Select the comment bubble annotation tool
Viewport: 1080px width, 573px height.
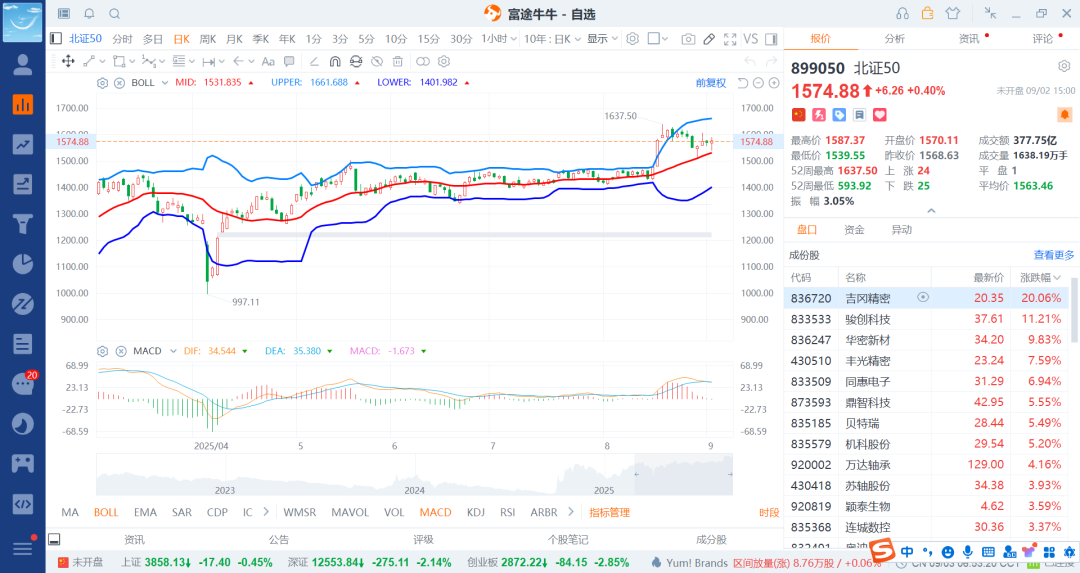pos(289,61)
